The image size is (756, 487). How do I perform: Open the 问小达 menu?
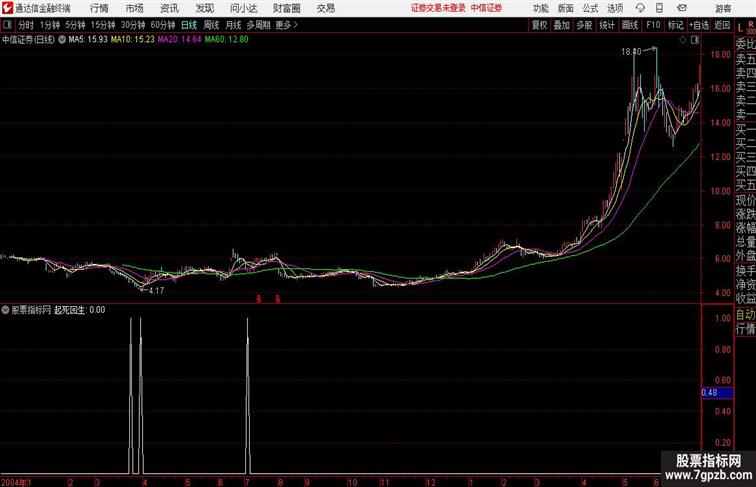pyautogui.click(x=243, y=8)
